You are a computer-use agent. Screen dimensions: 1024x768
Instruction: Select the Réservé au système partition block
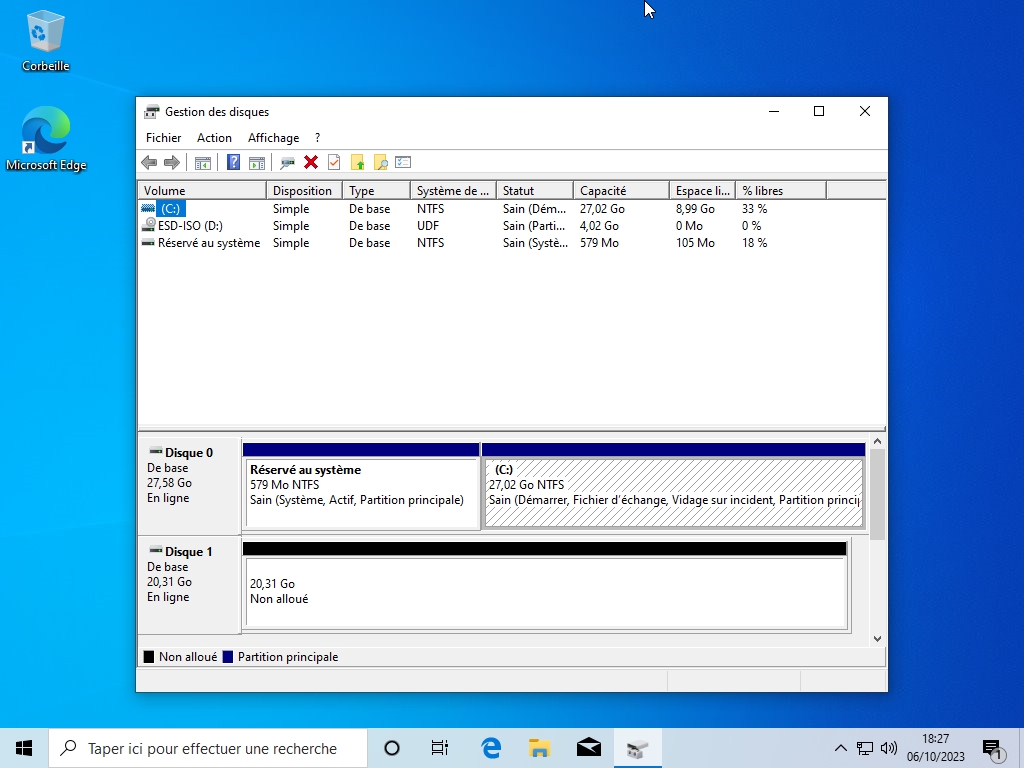pyautogui.click(x=361, y=492)
